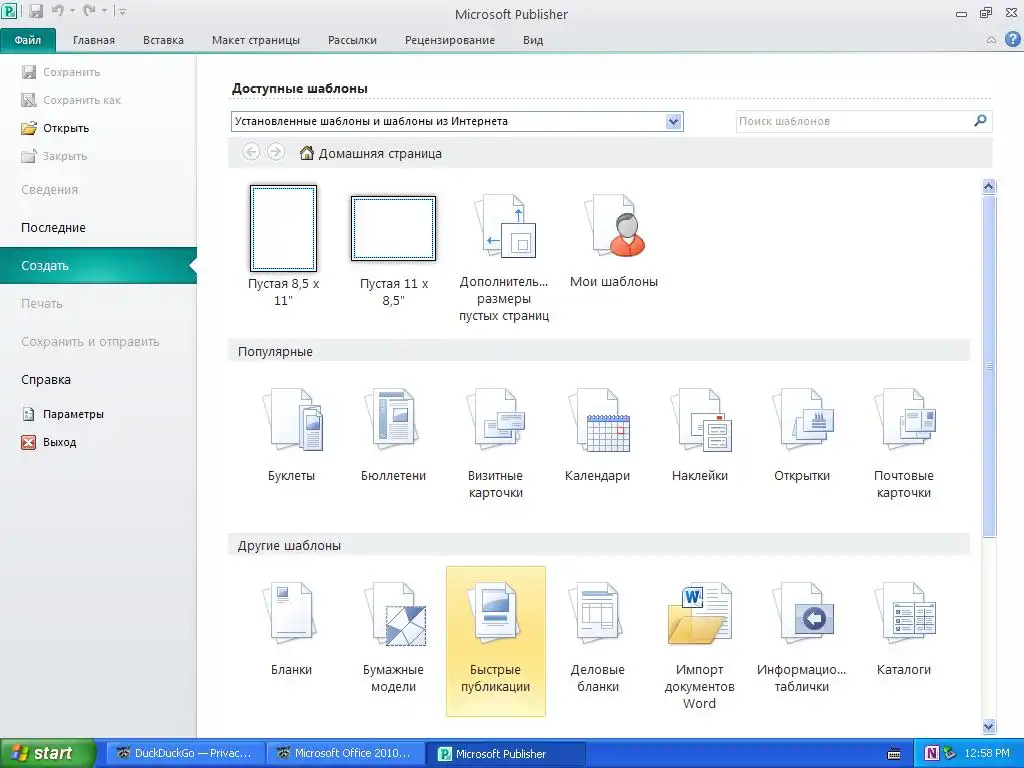1024x768 pixels.
Task: Choose the Почтовые карточки template icon
Action: pos(904,421)
